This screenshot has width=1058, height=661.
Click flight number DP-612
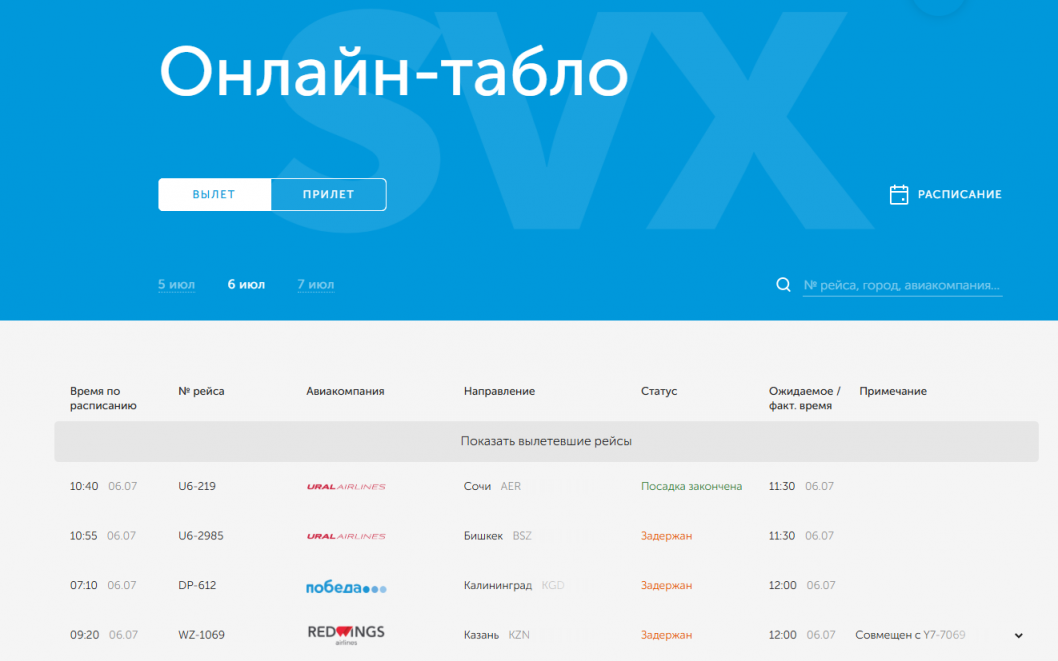(x=197, y=585)
